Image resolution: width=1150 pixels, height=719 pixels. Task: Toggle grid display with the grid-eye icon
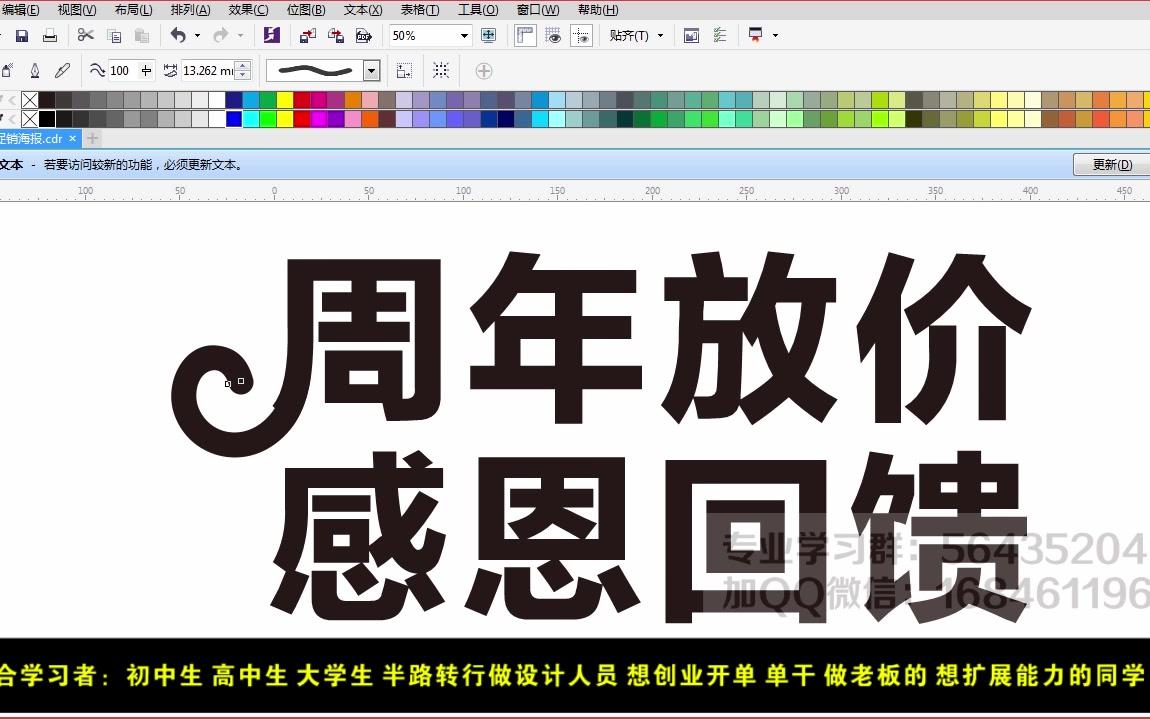pyautogui.click(x=553, y=35)
